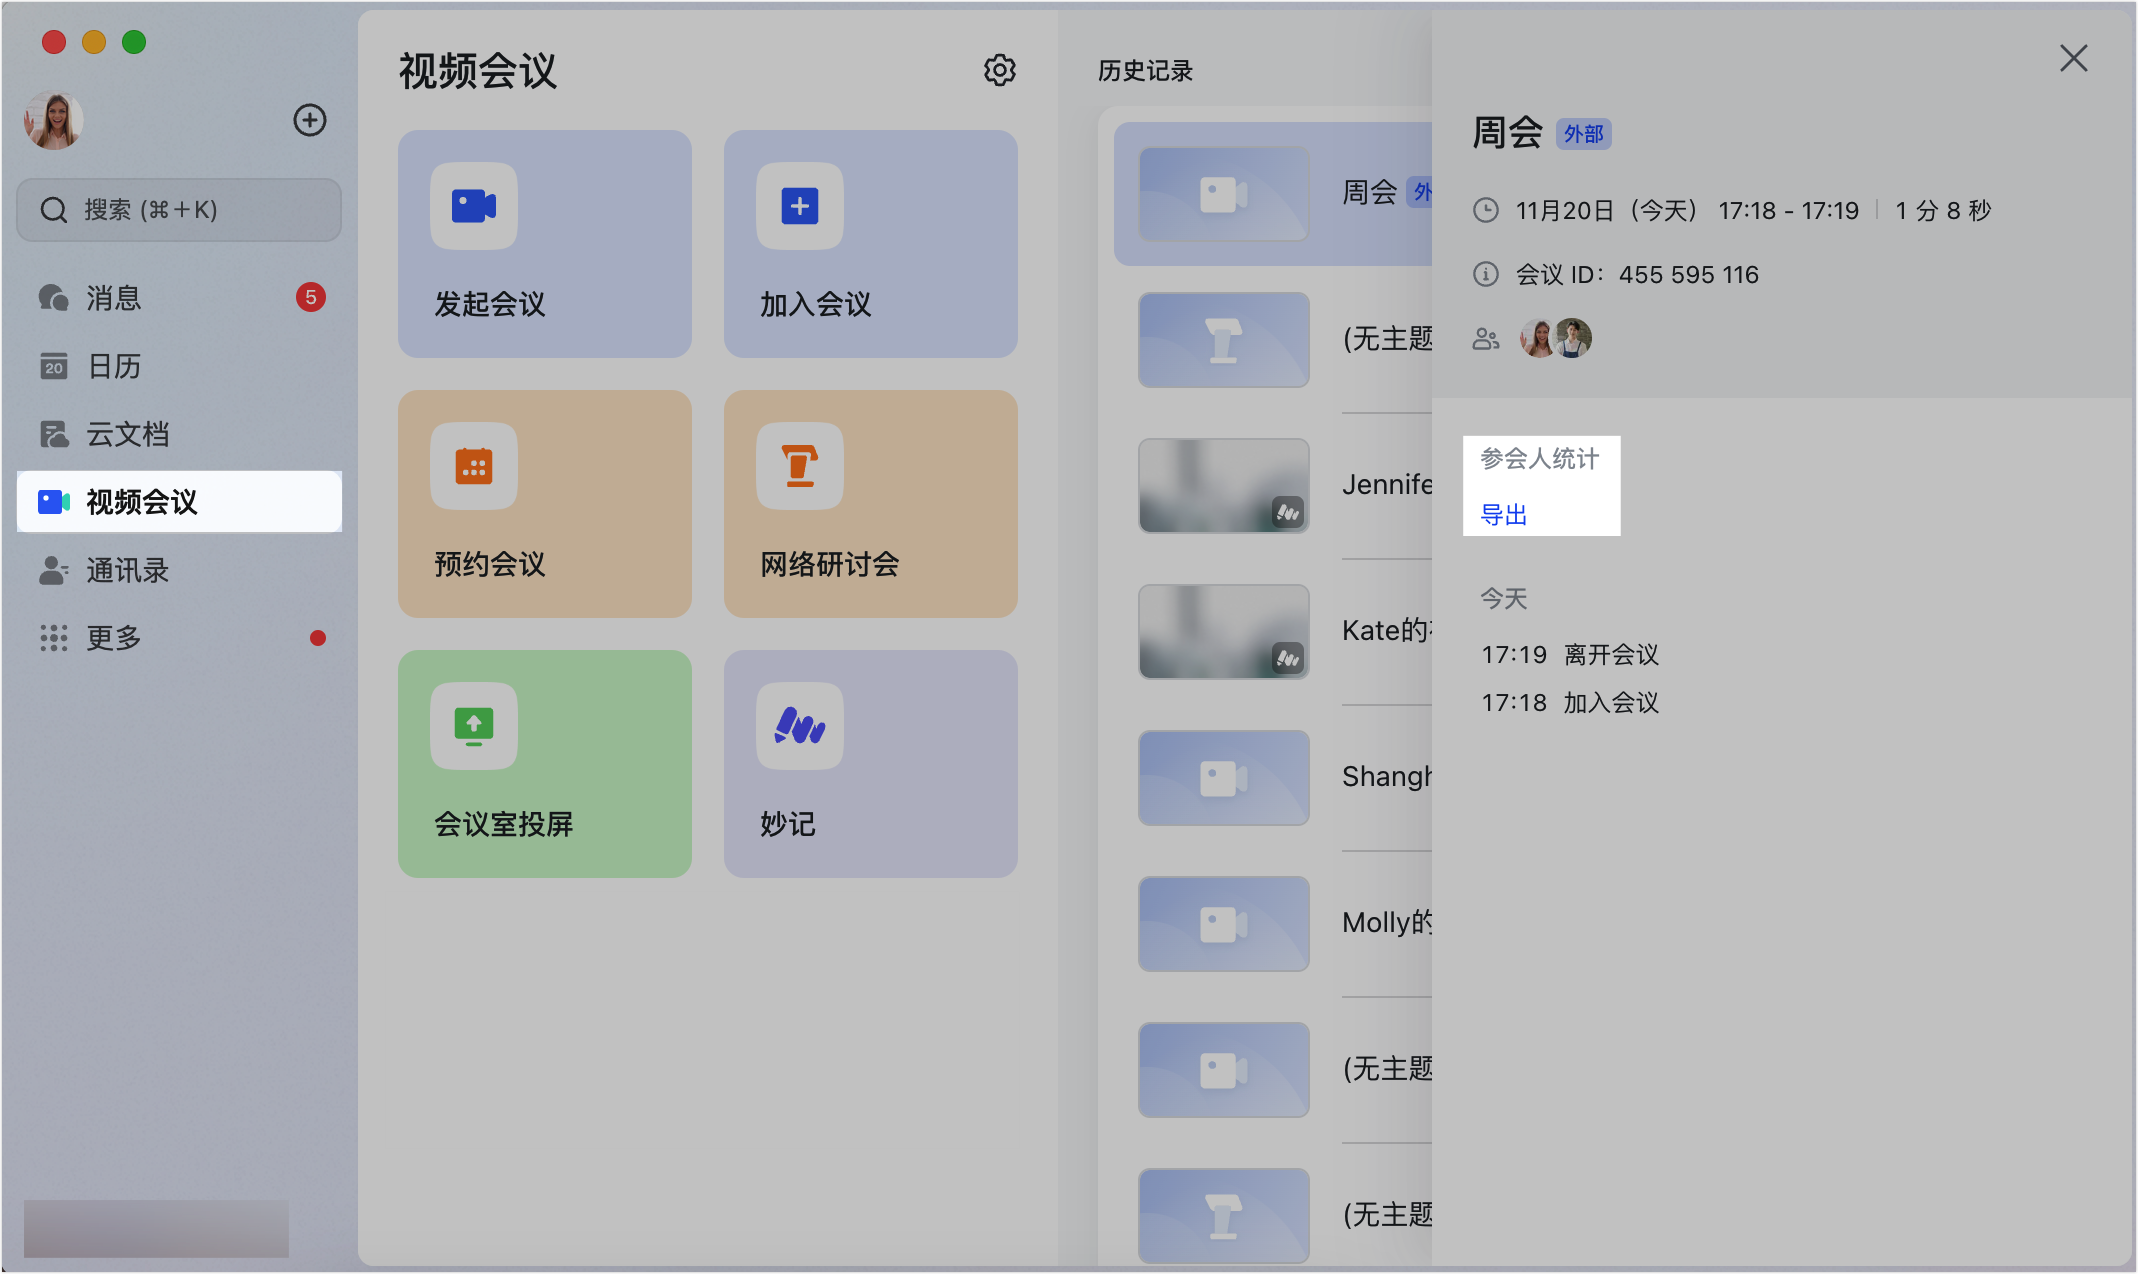The image size is (2138, 1274).
Task: Start a meeting via 发起会议 card
Action: click(x=545, y=244)
